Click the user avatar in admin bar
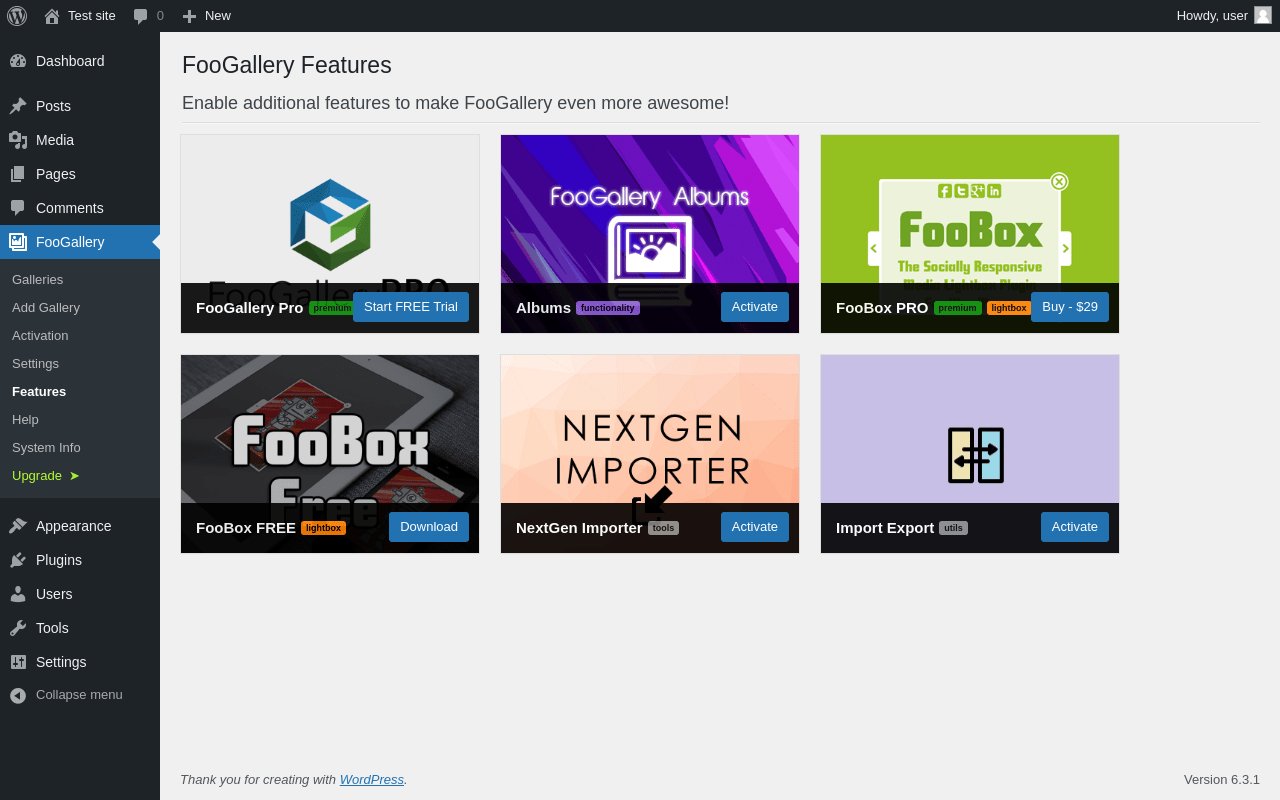This screenshot has height=800, width=1280. [1263, 15]
